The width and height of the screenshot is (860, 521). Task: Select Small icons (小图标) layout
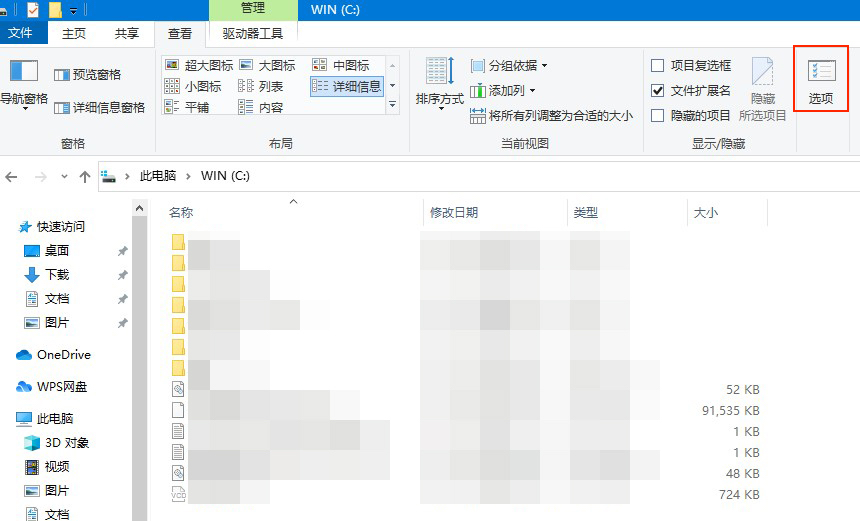pyautogui.click(x=193, y=86)
